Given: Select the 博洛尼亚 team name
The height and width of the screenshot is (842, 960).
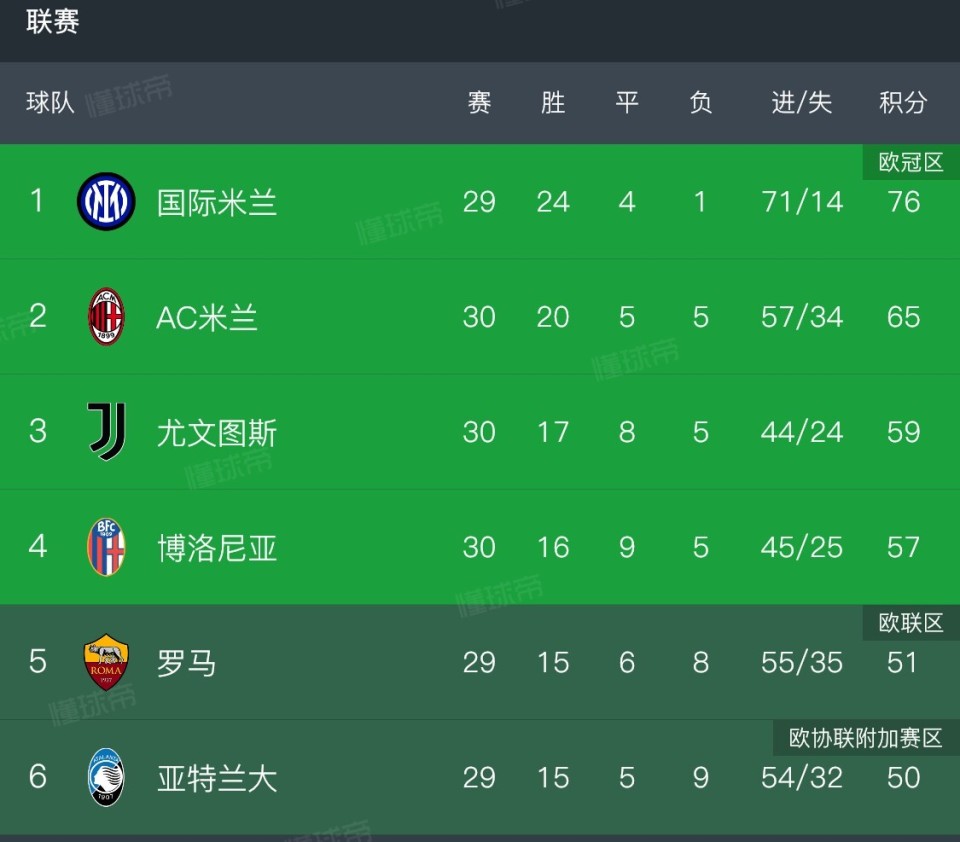Looking at the screenshot, I should click(217, 548).
